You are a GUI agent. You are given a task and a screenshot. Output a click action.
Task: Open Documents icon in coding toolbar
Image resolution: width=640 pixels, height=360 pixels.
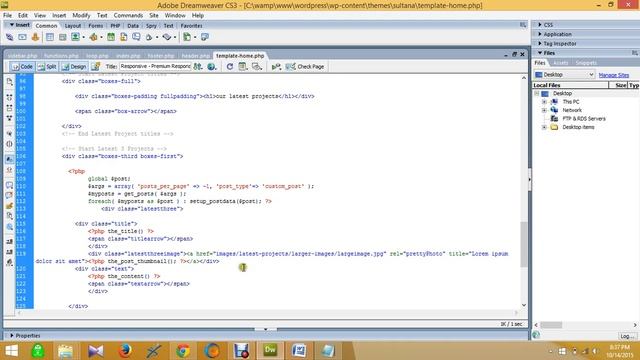9,82
